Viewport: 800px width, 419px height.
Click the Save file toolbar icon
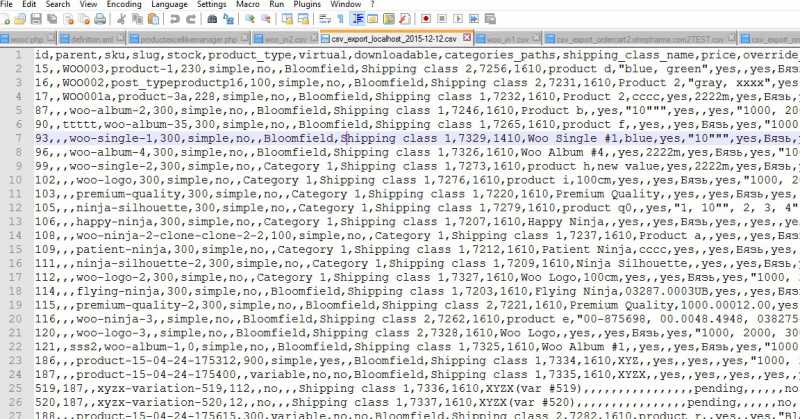coord(36,19)
